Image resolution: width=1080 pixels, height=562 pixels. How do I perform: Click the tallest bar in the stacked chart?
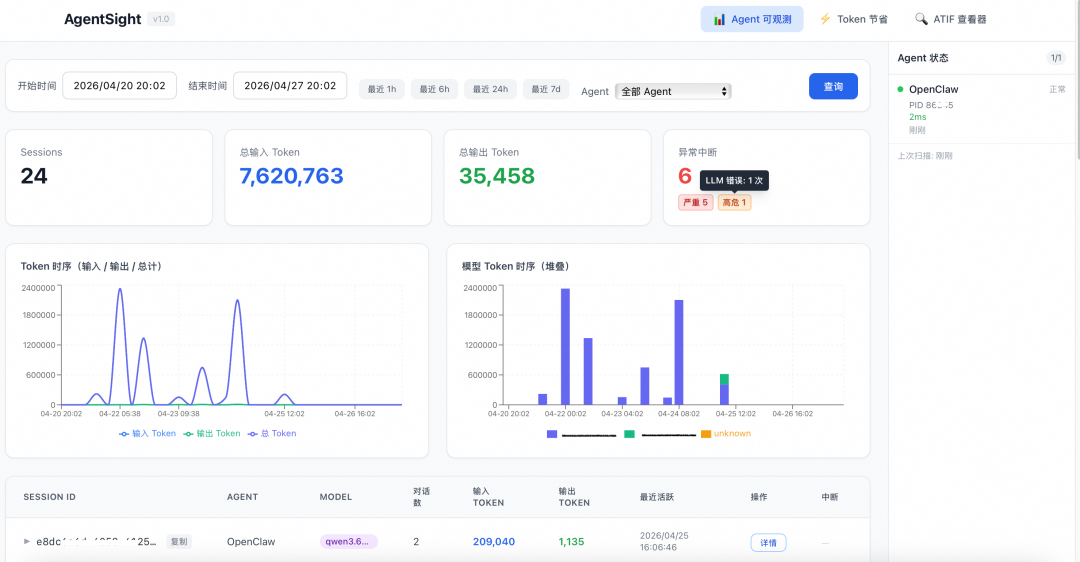click(565, 346)
